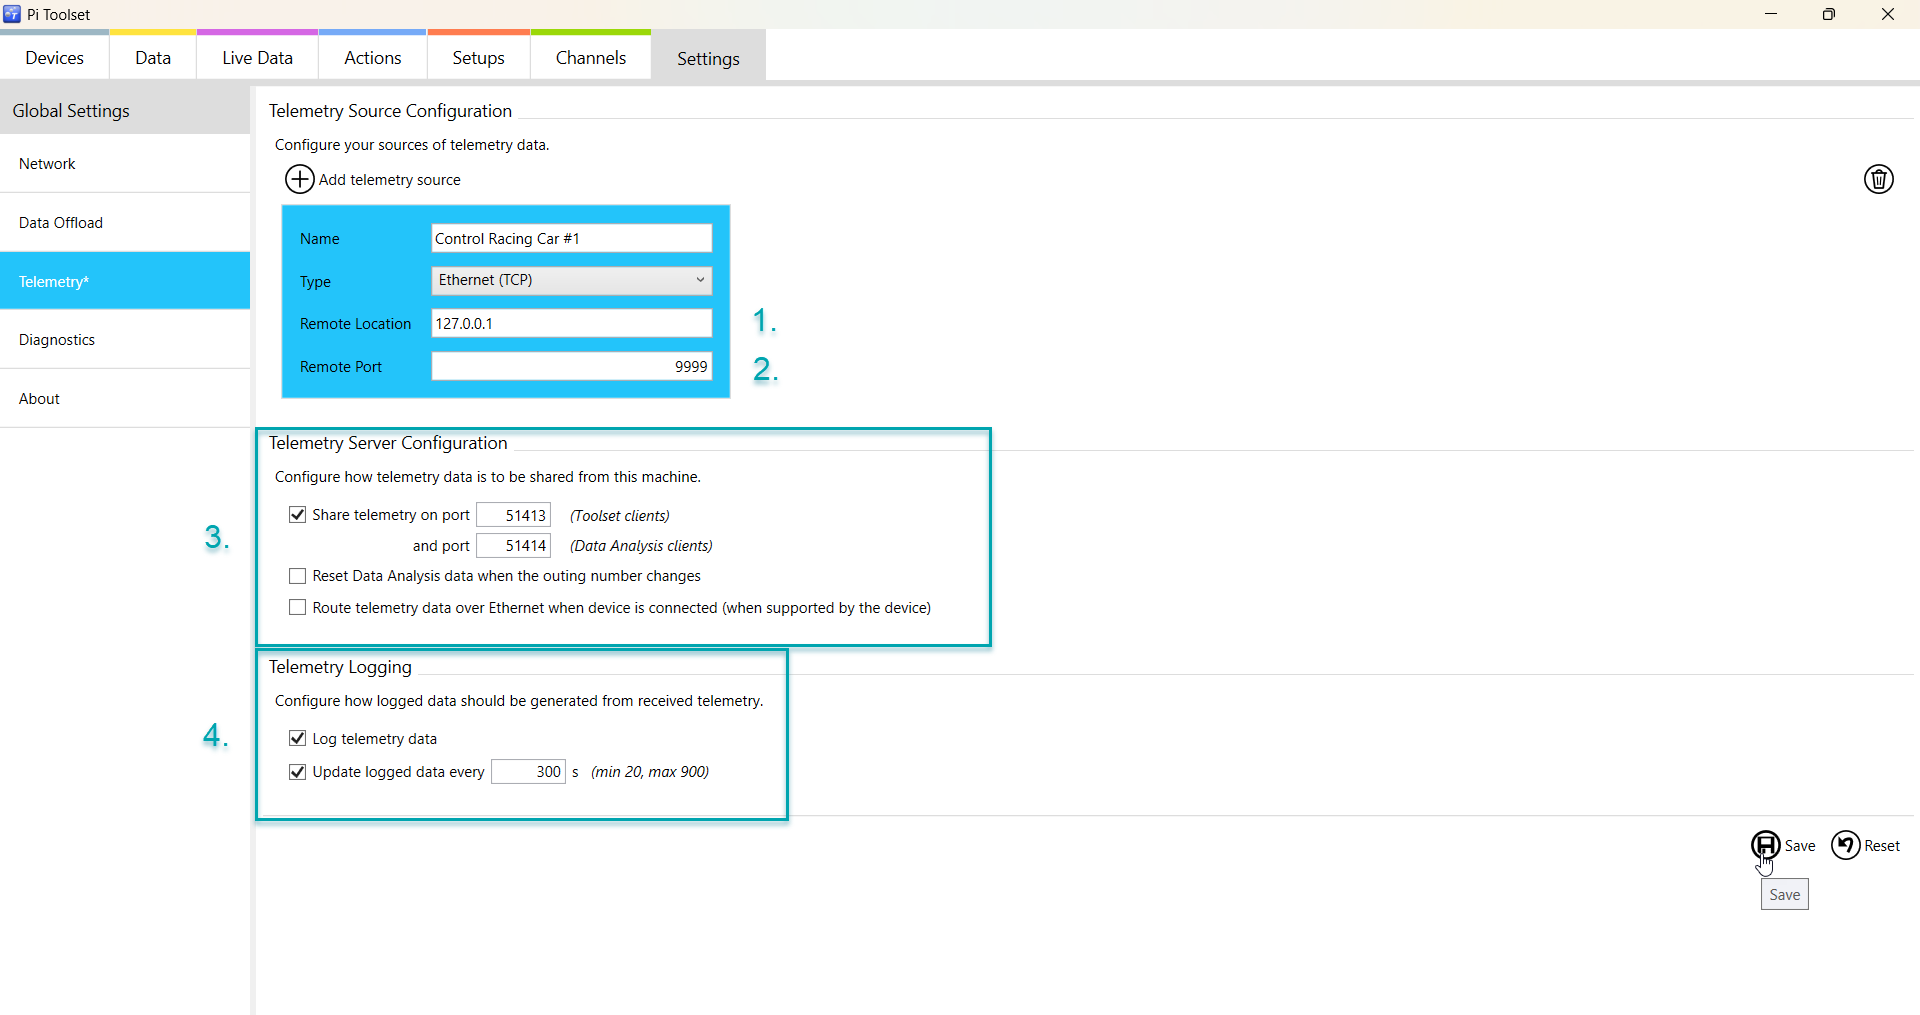Open Network settings in sidebar
Image resolution: width=1920 pixels, height=1015 pixels.
(125, 163)
